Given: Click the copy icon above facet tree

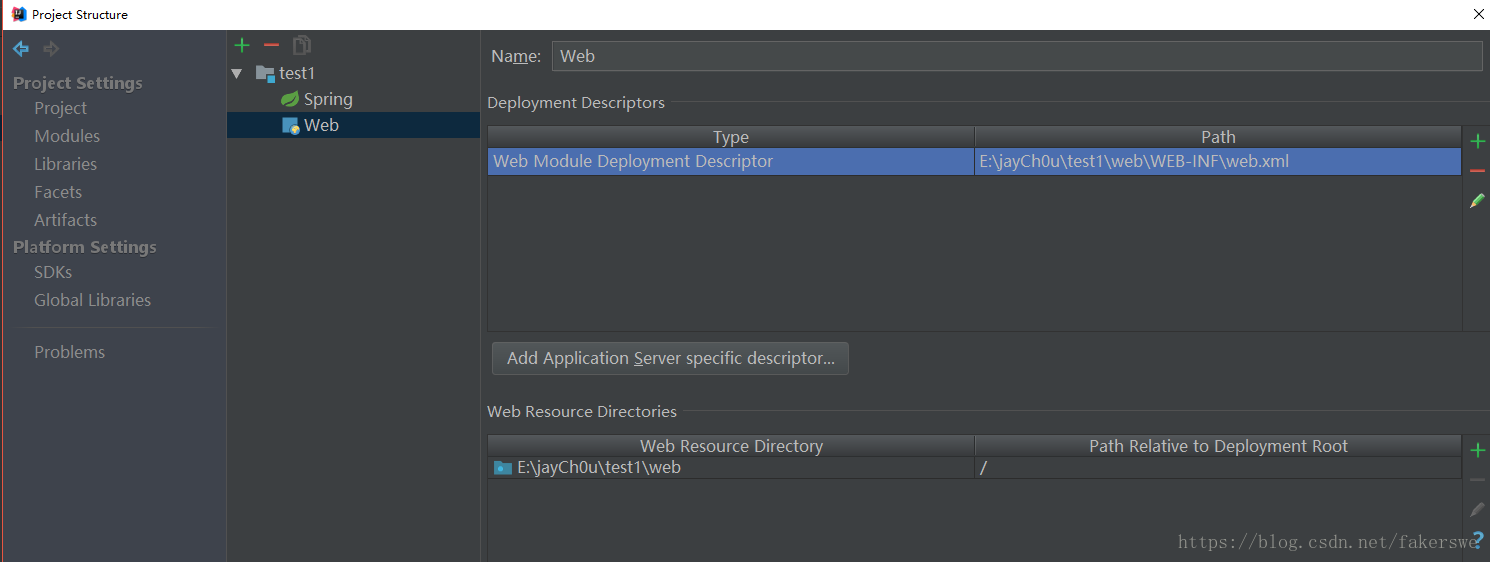Looking at the screenshot, I should pos(301,45).
